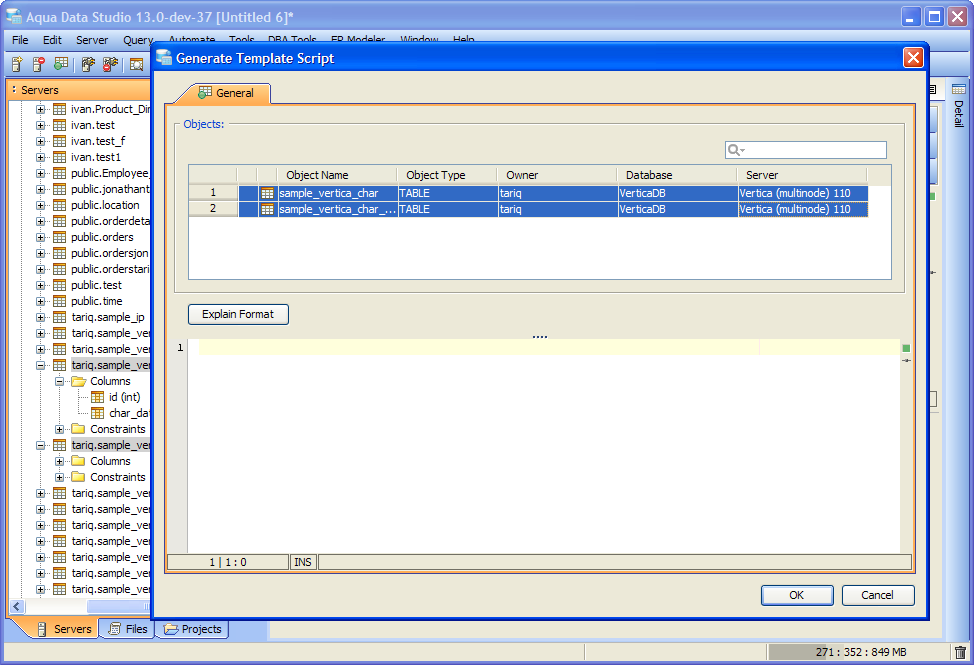
Task: Click the Vertica (multinode) 110 cell in row 2
Action: point(802,209)
